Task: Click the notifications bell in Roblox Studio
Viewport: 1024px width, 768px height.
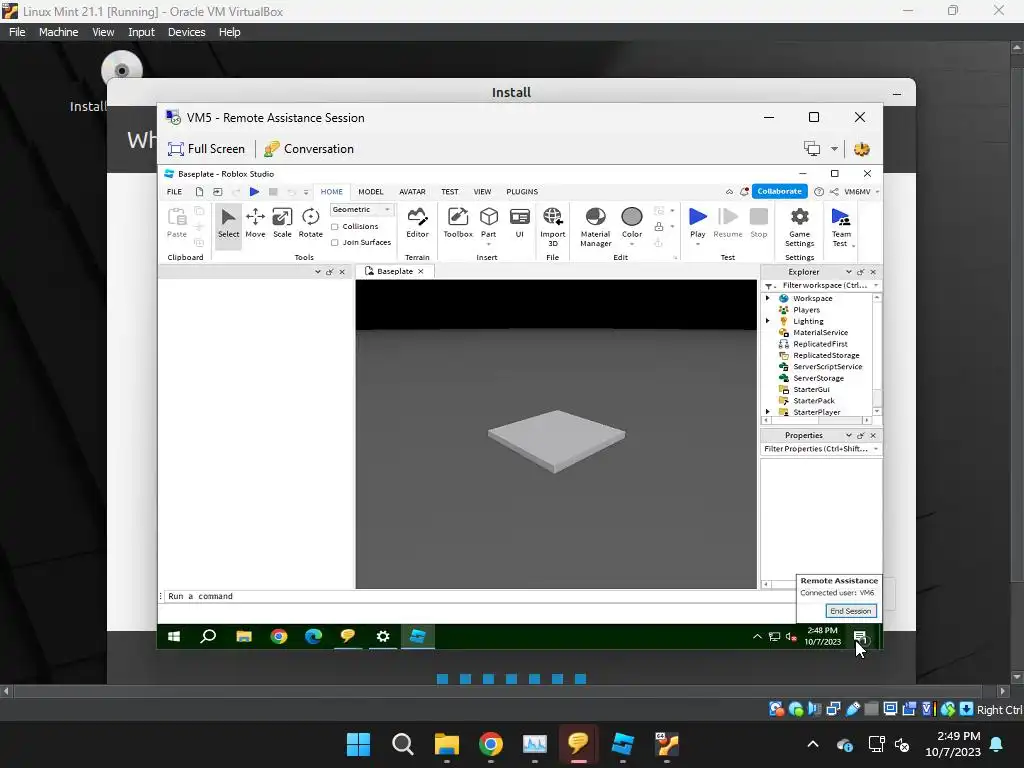Action: 744,191
